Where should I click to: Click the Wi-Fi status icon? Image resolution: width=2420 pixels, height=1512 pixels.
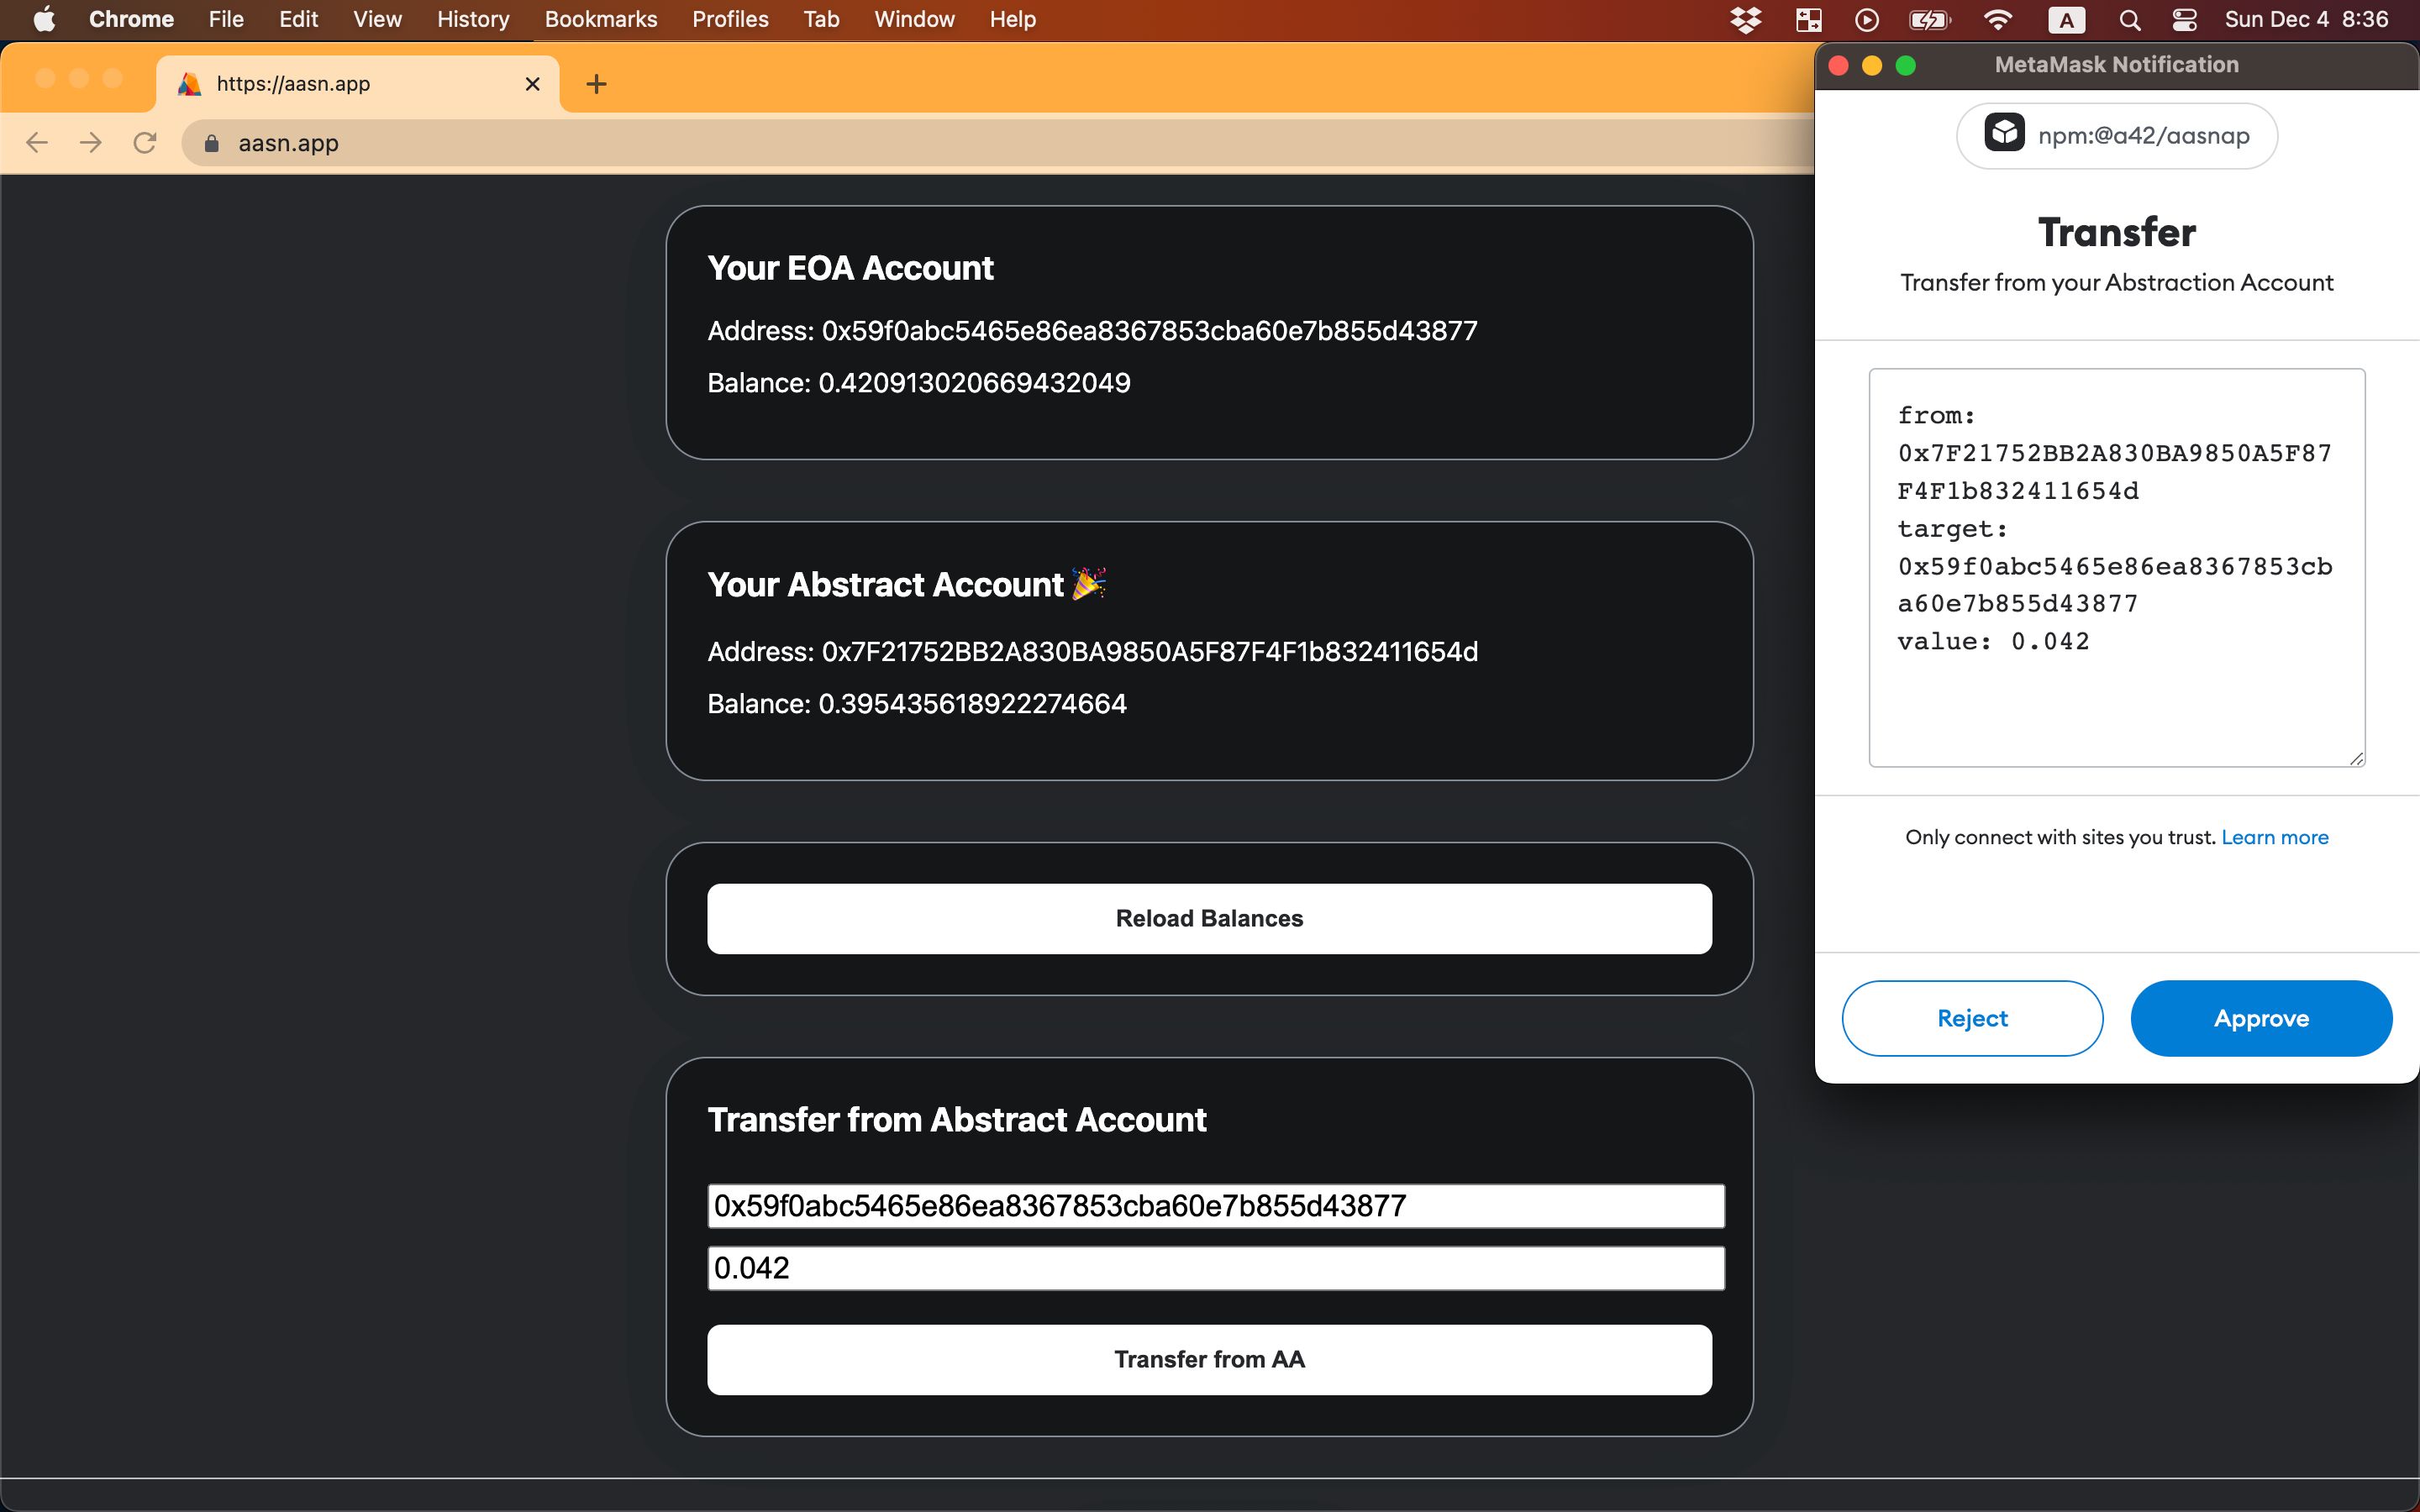tap(1997, 20)
